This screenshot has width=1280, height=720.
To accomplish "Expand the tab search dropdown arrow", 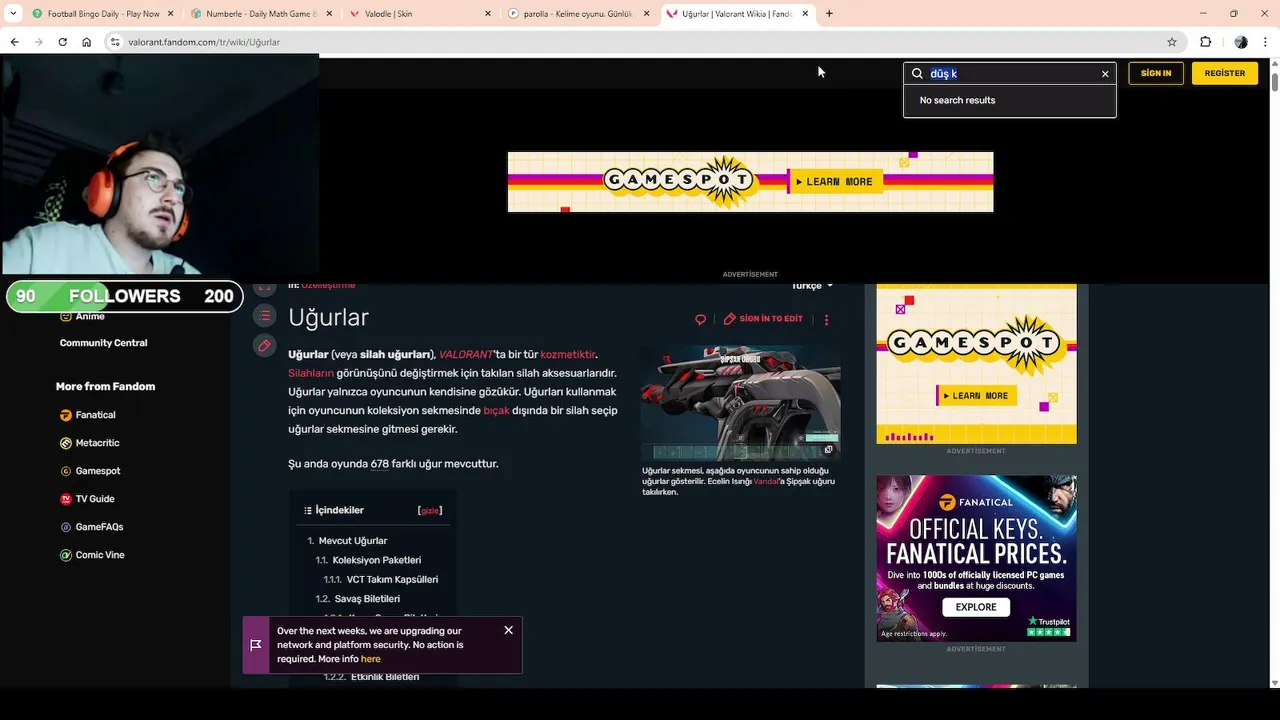I will coord(13,14).
